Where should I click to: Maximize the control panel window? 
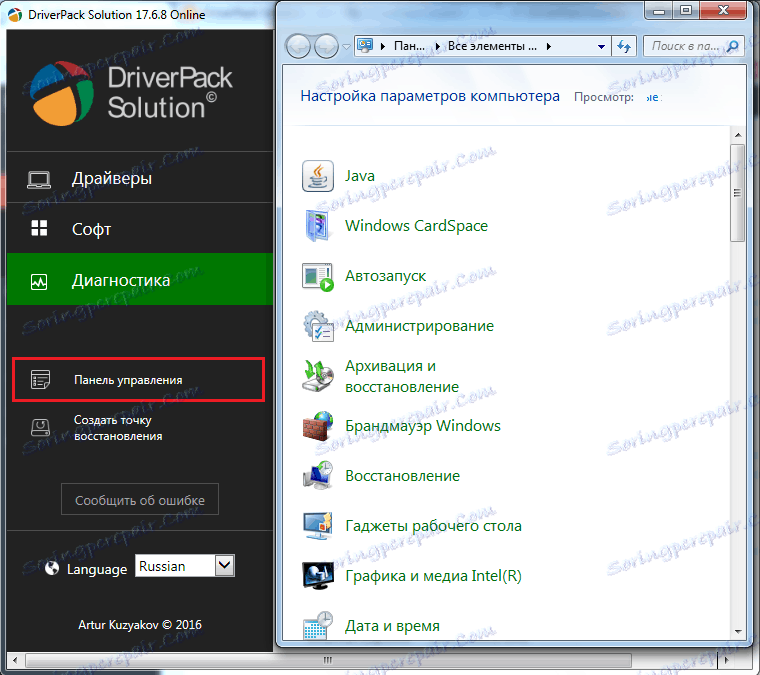686,10
